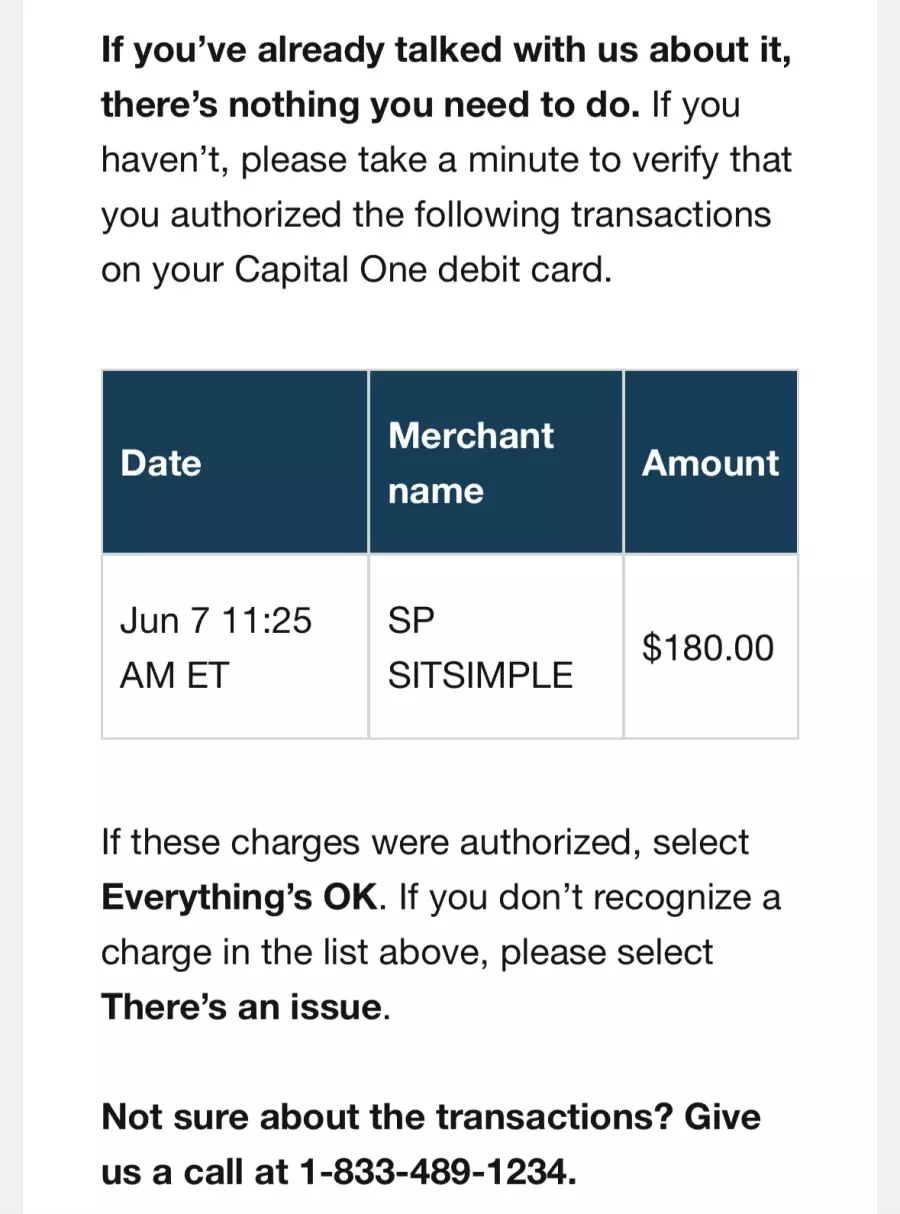Click the Date column header

[x=235, y=462]
